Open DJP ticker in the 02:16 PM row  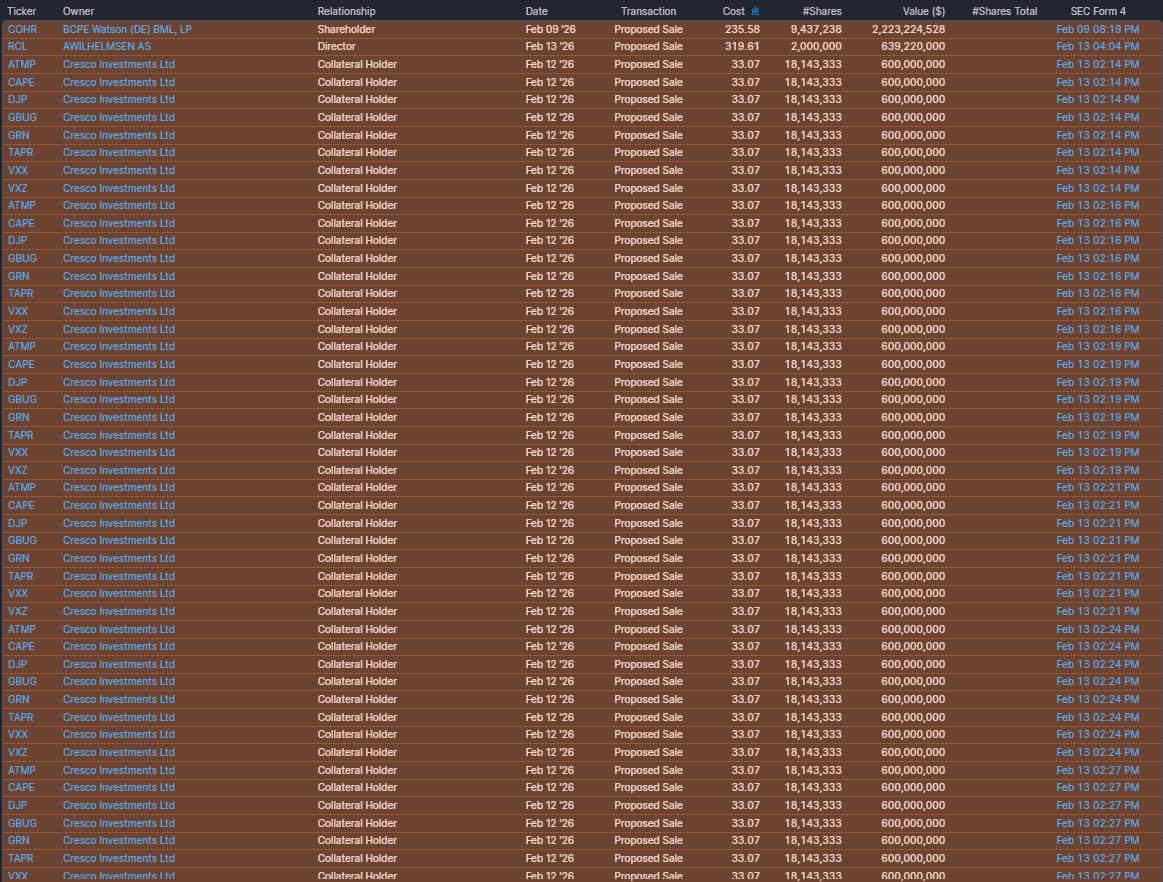tap(17, 240)
